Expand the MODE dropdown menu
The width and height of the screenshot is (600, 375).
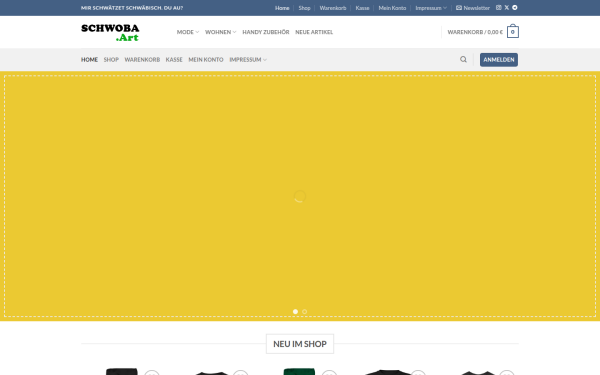(x=188, y=32)
